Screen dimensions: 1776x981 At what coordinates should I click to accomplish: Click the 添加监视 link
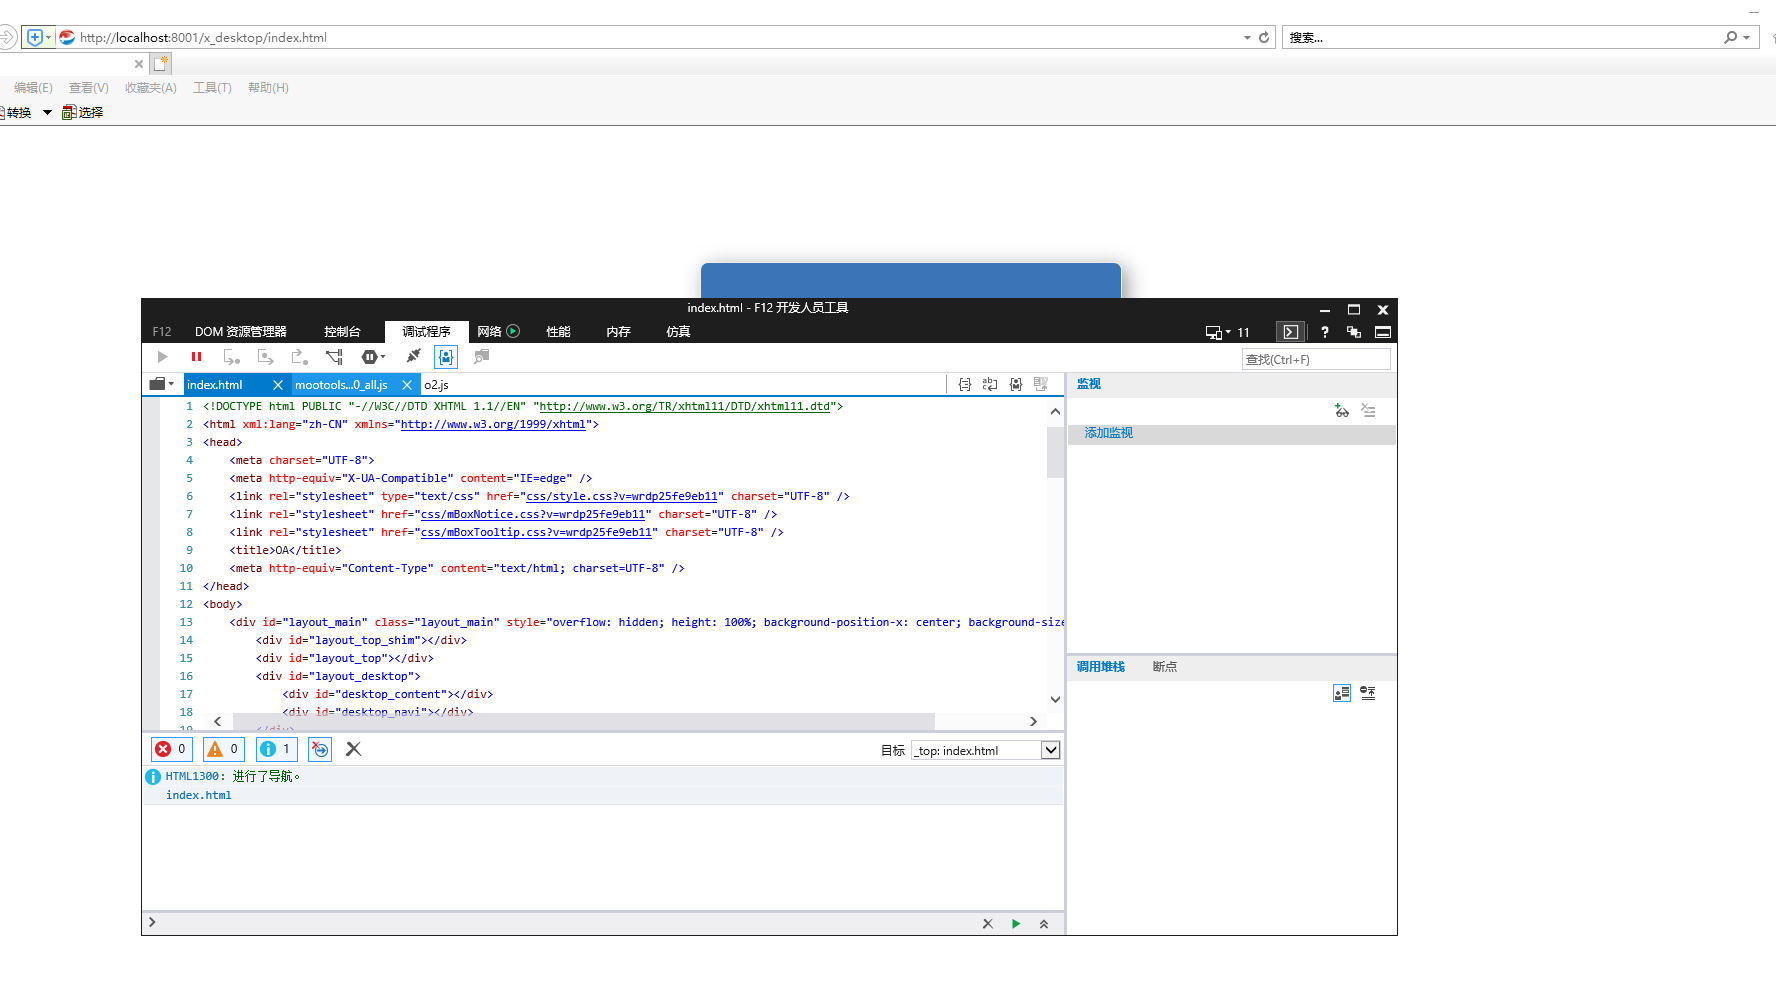pyautogui.click(x=1108, y=433)
